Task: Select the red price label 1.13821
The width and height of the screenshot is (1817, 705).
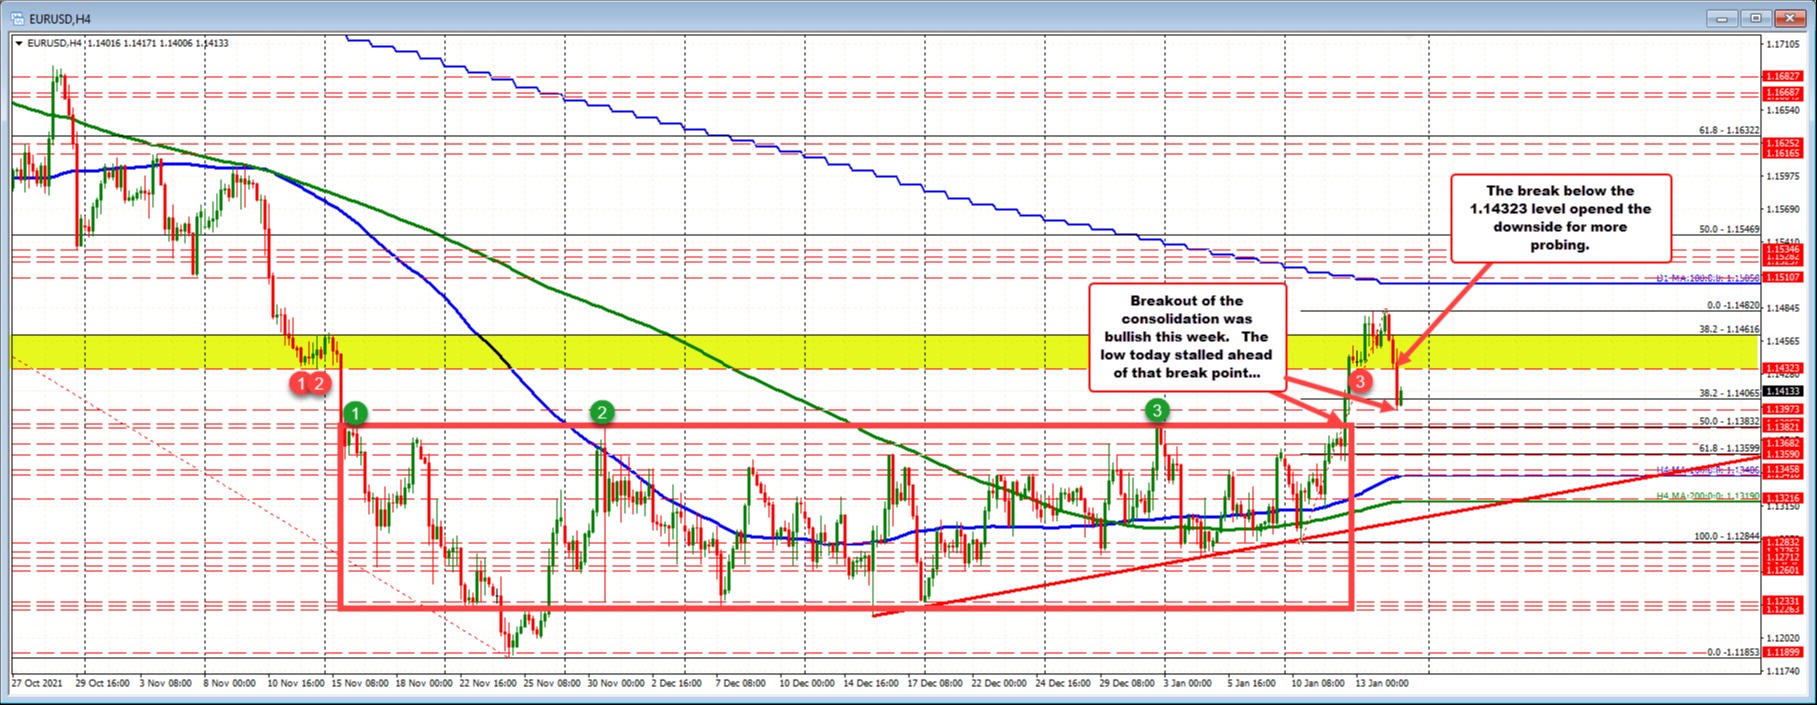Action: (1782, 426)
